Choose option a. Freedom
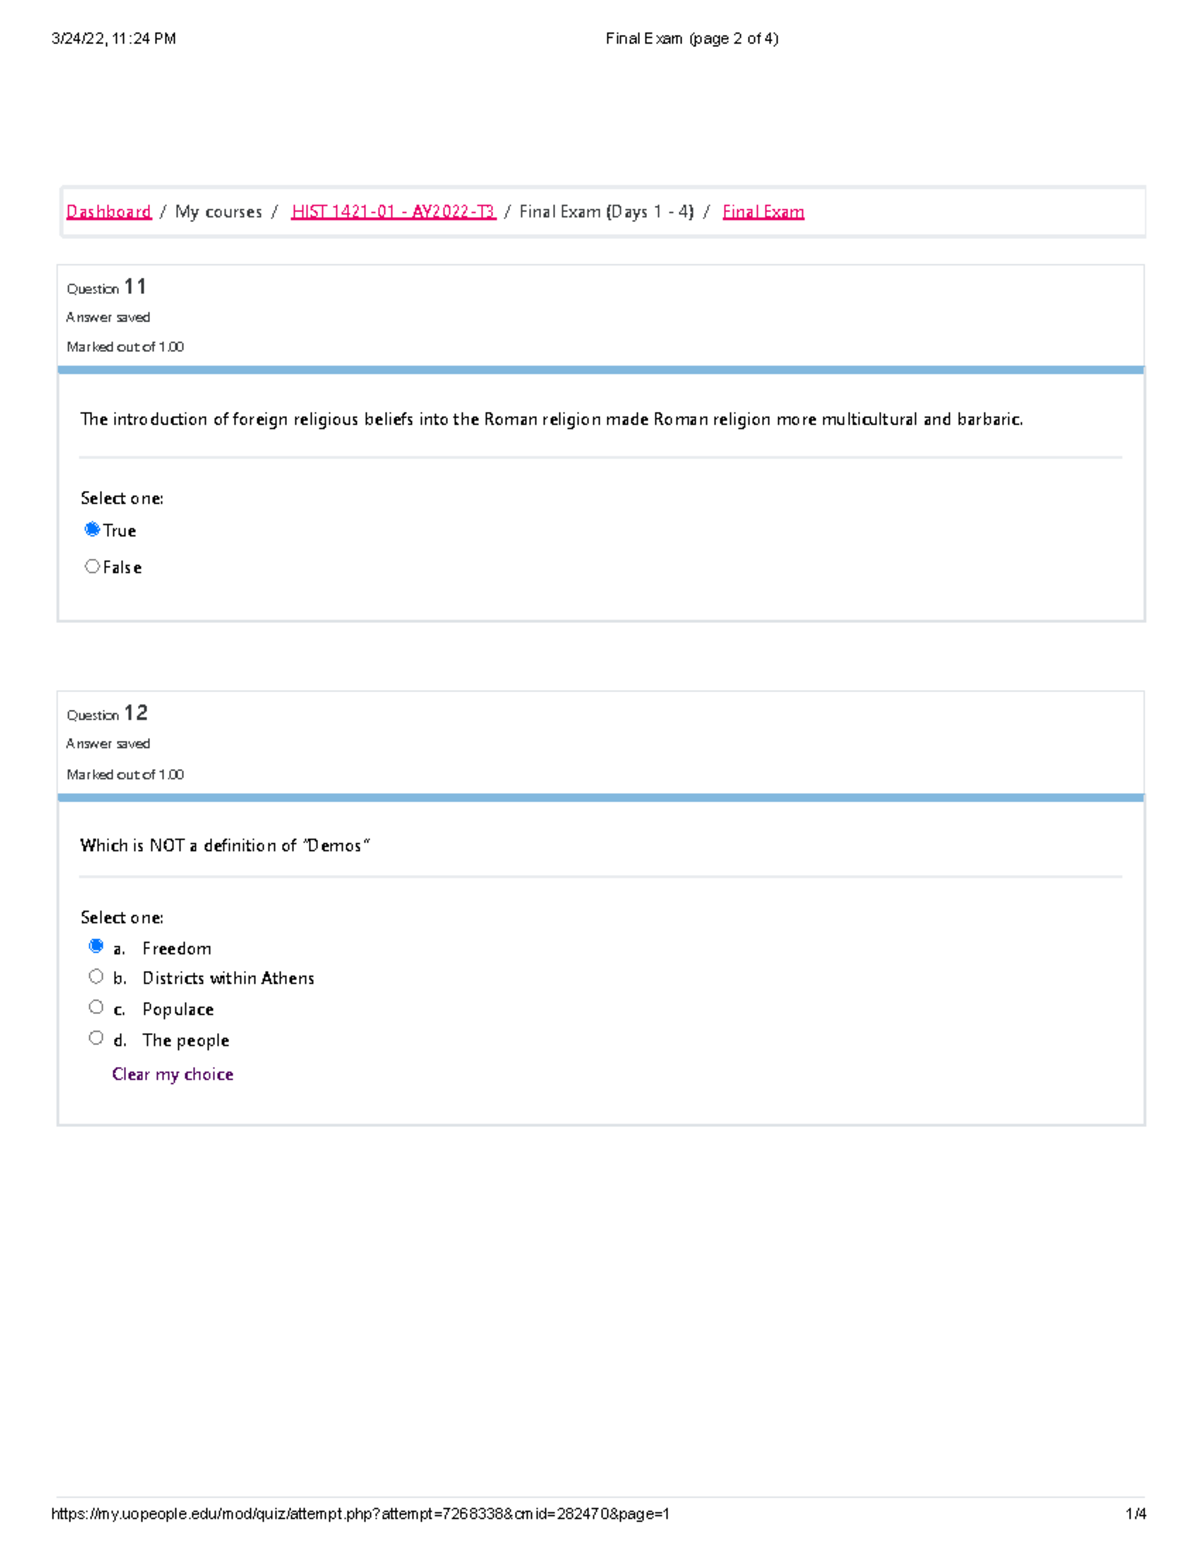Screen dimensions: 1200x1553 pyautogui.click(x=96, y=946)
